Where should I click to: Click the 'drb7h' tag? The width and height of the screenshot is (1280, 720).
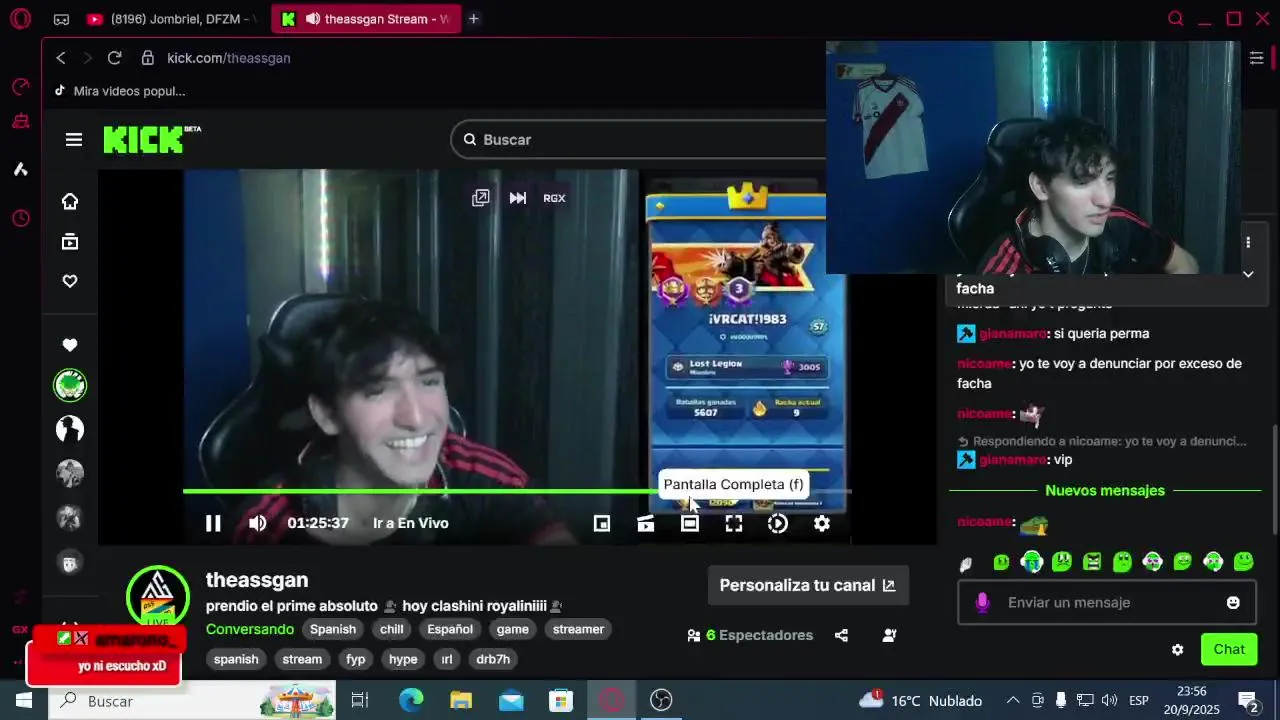pos(493,659)
